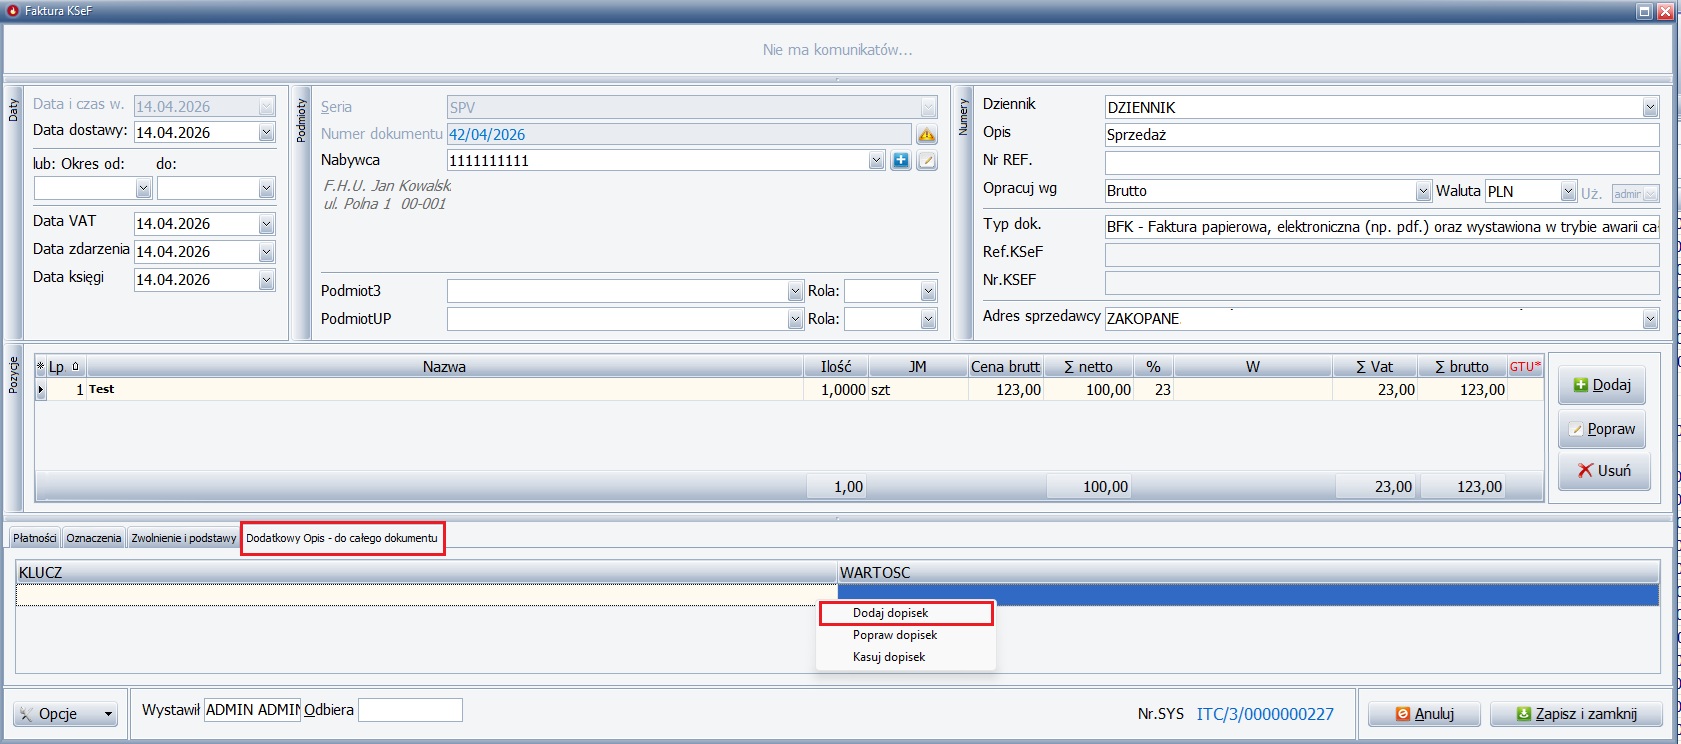The width and height of the screenshot is (1681, 744).
Task: Expand the Podmiot3 Rola dropdown
Action: [x=928, y=291]
